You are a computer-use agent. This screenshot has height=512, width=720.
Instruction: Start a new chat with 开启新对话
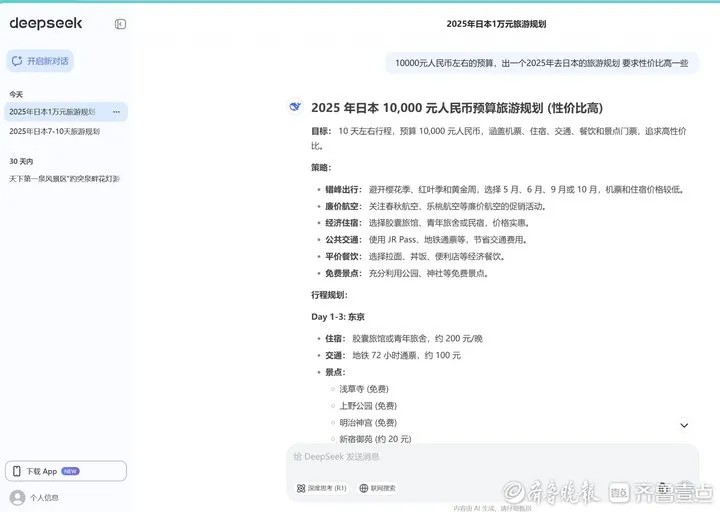40,61
